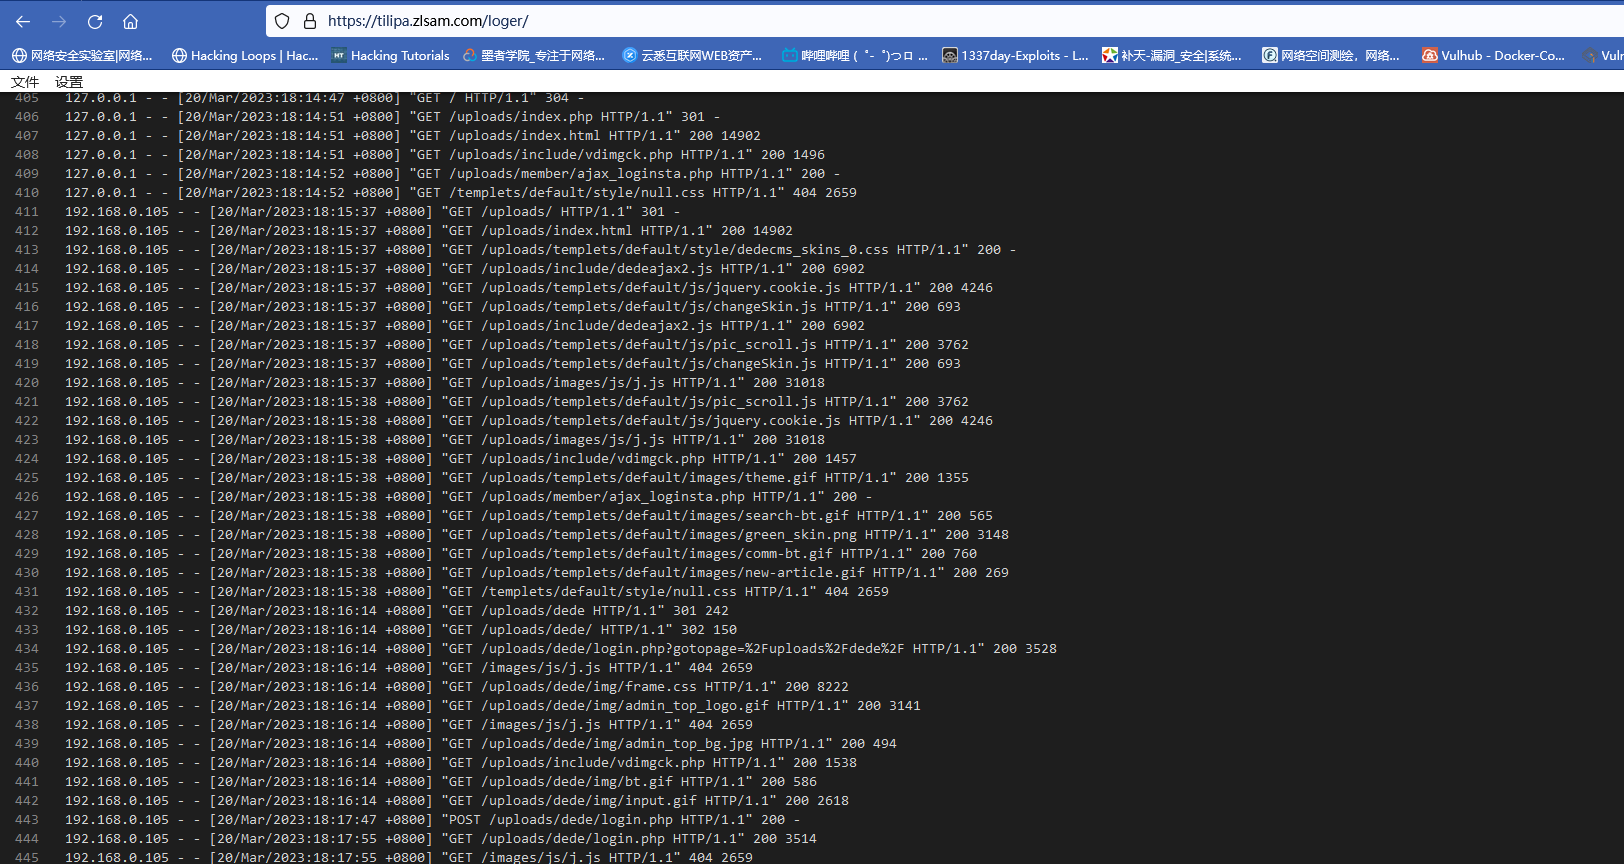This screenshot has width=1624, height=864.
Task: Click the padlock site security icon
Action: tap(309, 21)
